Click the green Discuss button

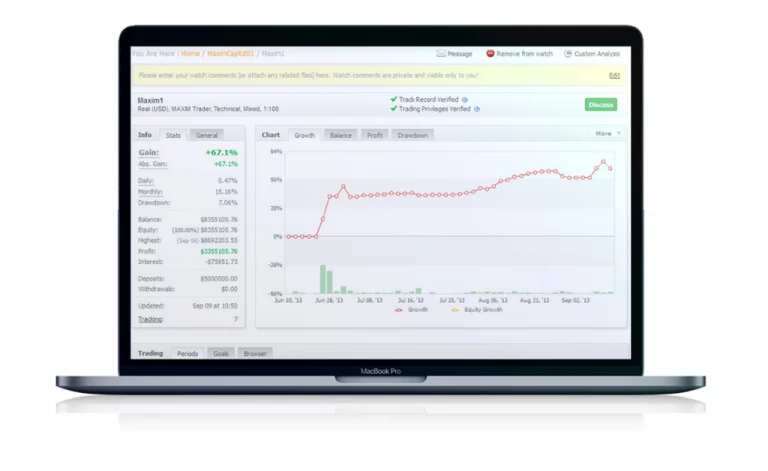pyautogui.click(x=600, y=105)
